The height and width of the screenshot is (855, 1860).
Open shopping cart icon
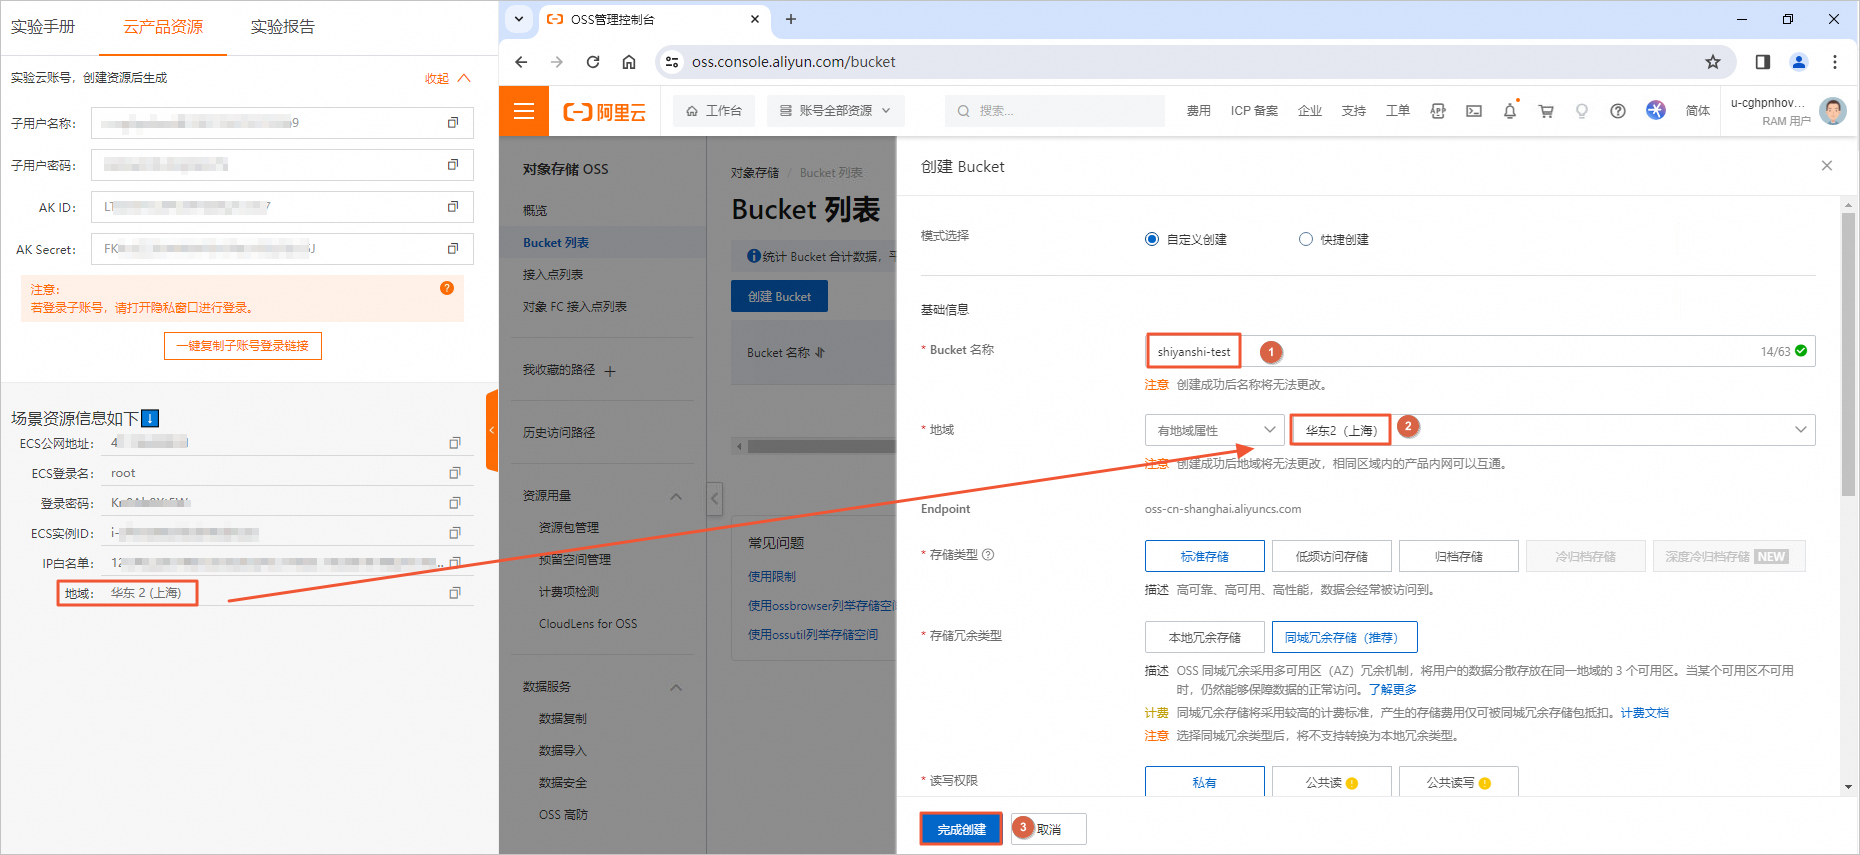(x=1546, y=111)
